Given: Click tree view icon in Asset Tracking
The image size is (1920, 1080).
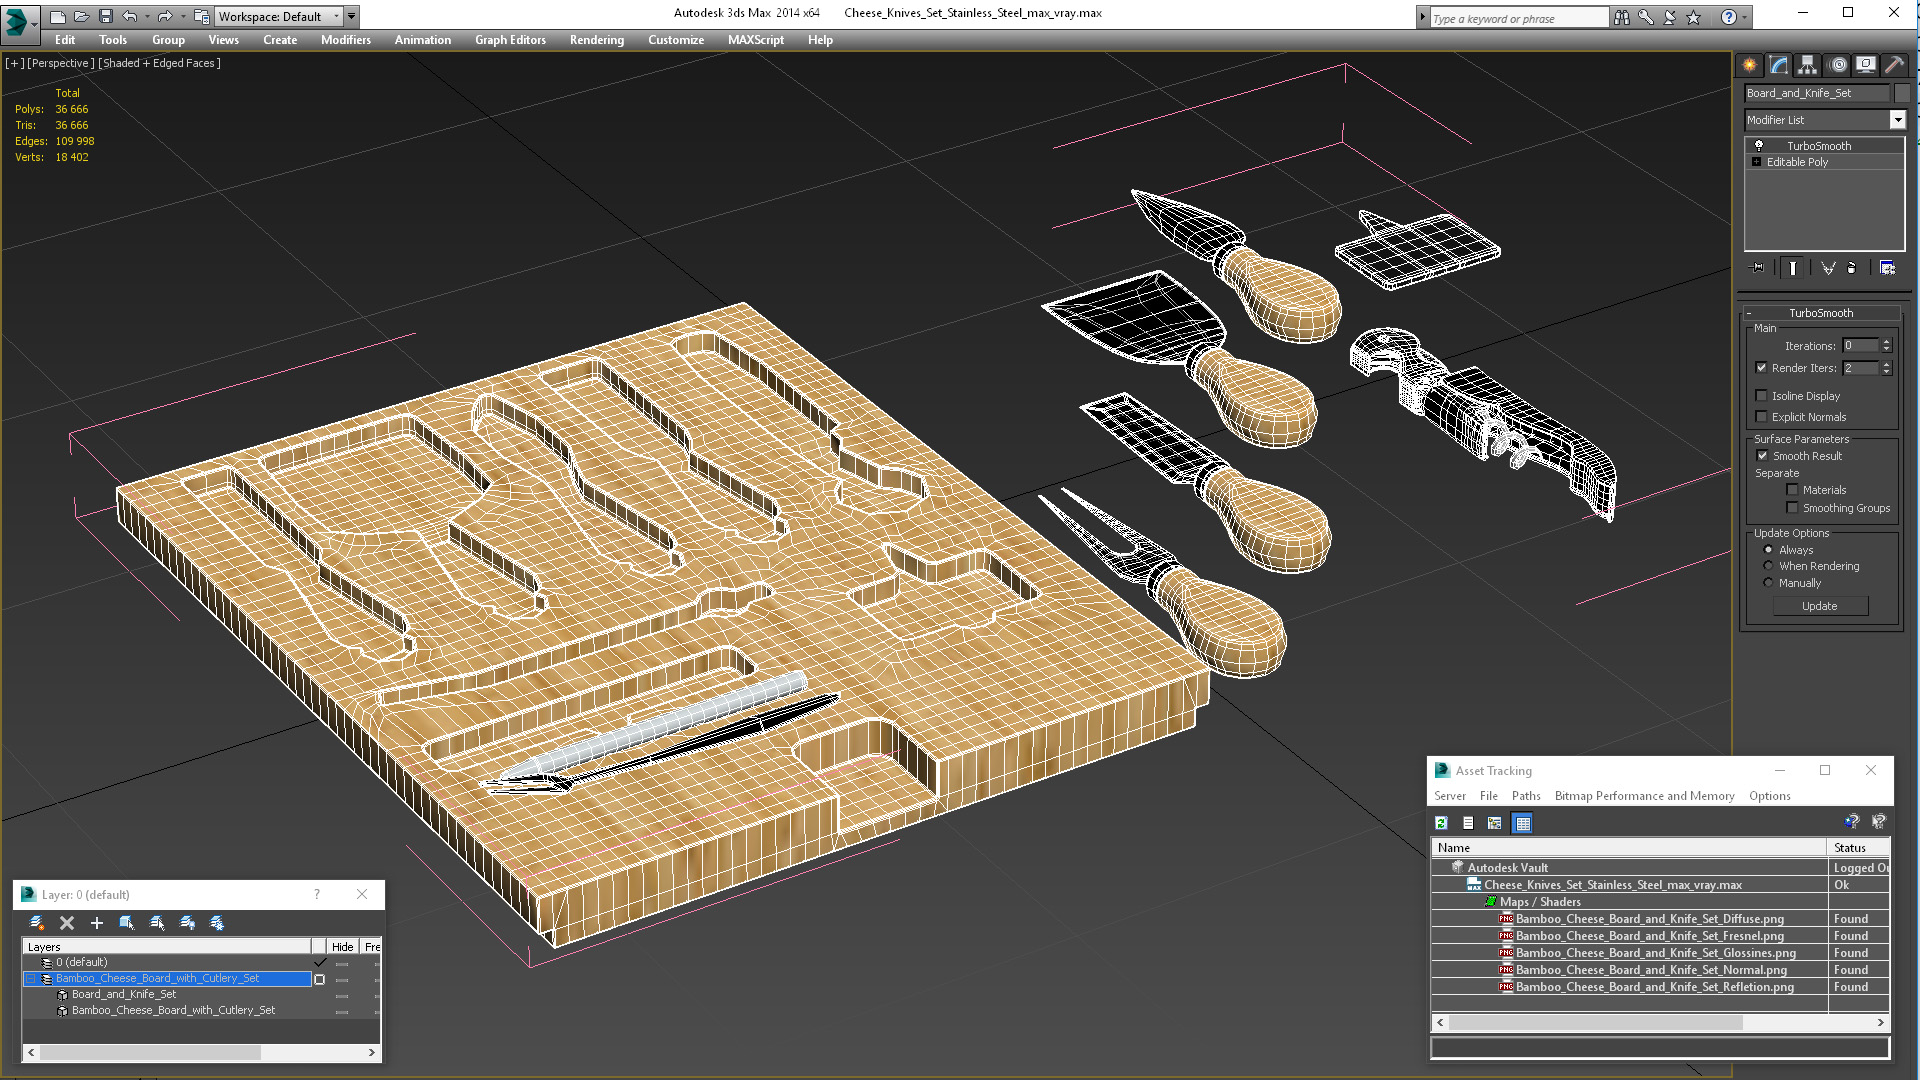Looking at the screenshot, I should tap(1495, 823).
